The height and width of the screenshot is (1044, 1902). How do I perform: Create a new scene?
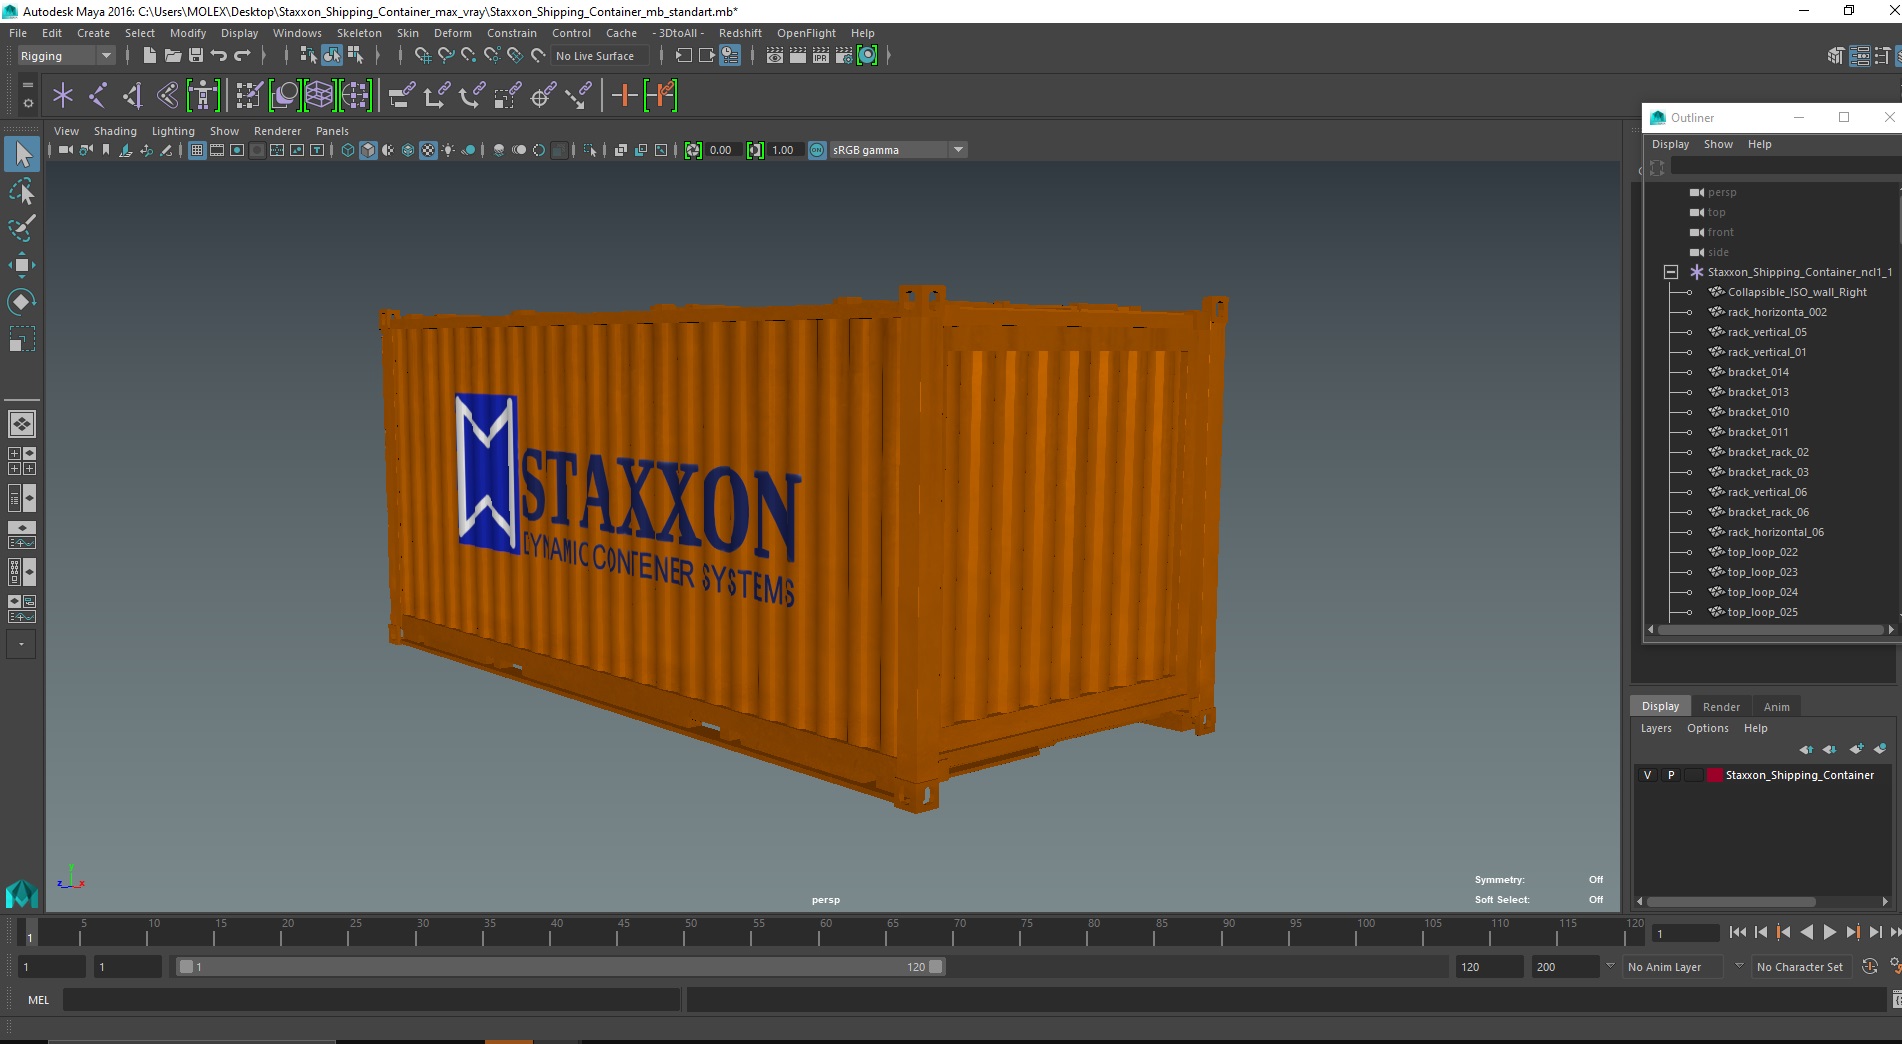pyautogui.click(x=149, y=56)
